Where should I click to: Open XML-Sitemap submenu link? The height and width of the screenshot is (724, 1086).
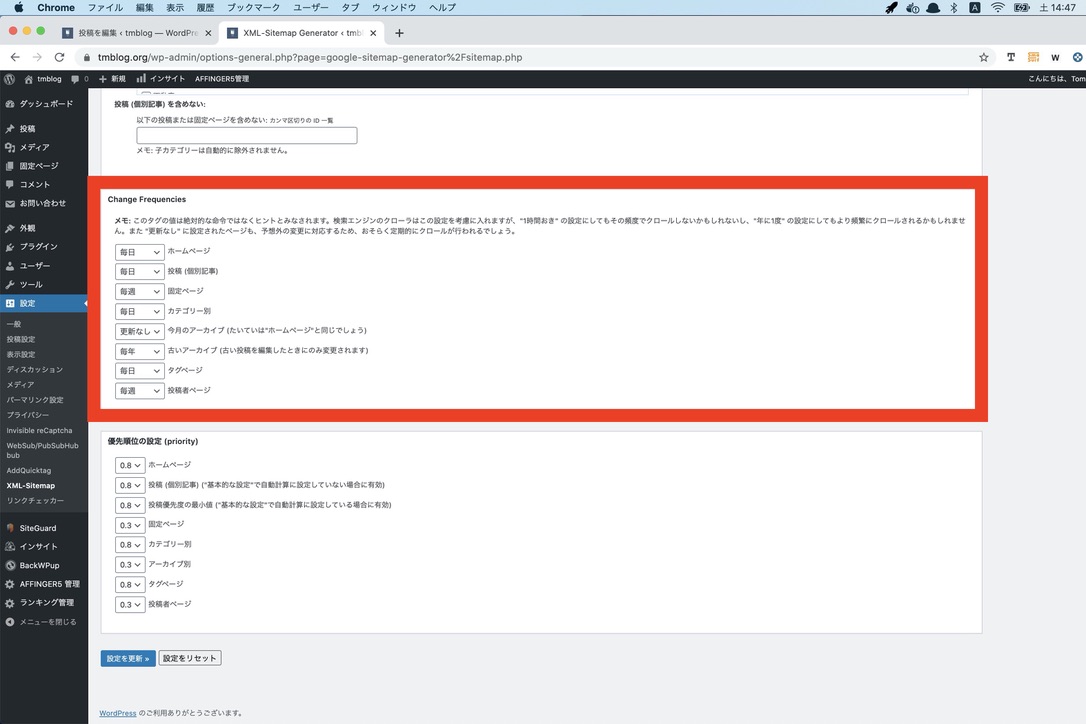(30, 486)
